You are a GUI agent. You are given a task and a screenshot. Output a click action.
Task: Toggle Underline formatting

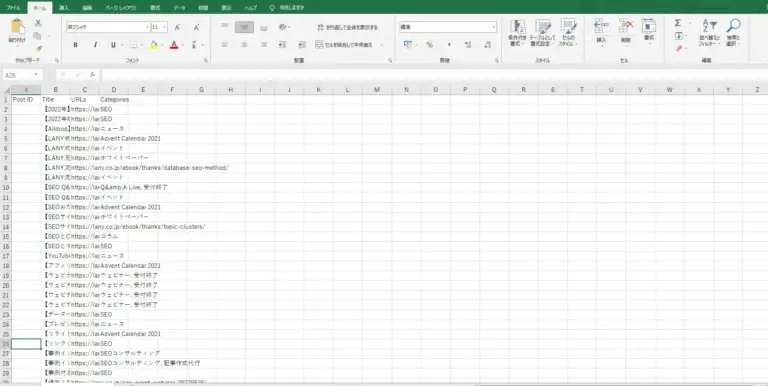113,45
